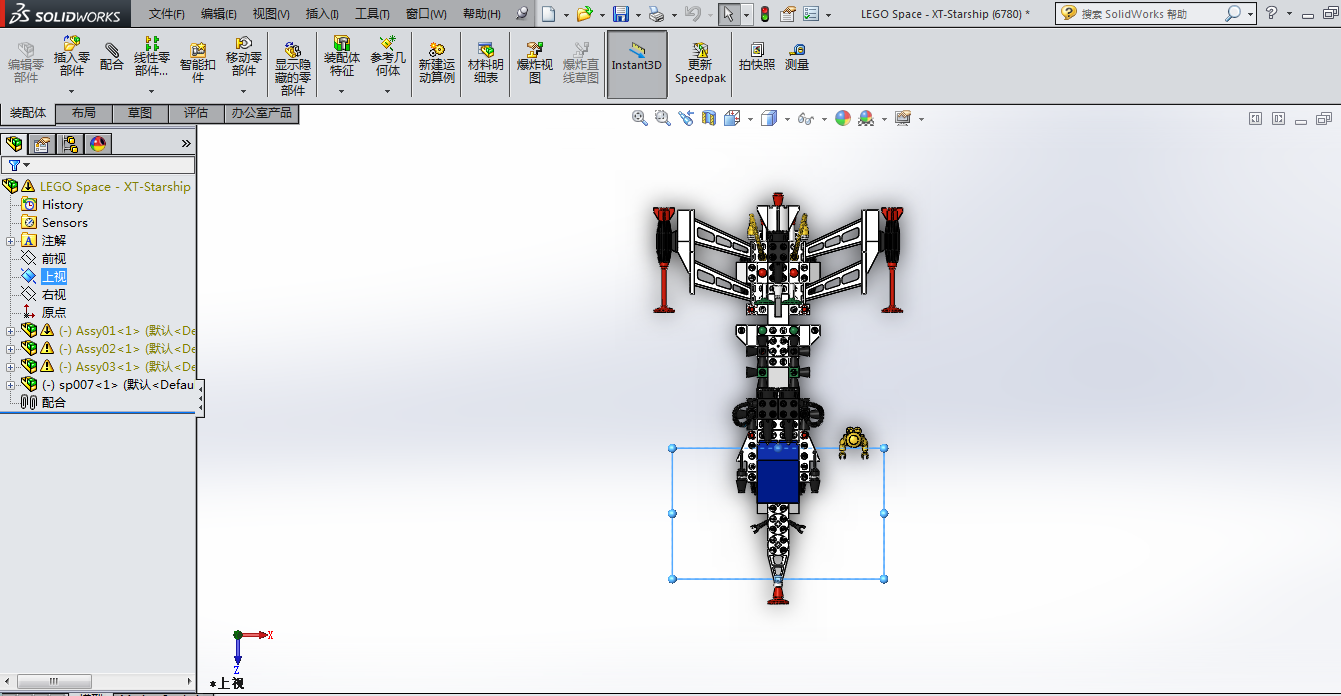Expand the 注解 (Annotations) tree node

click(11, 241)
